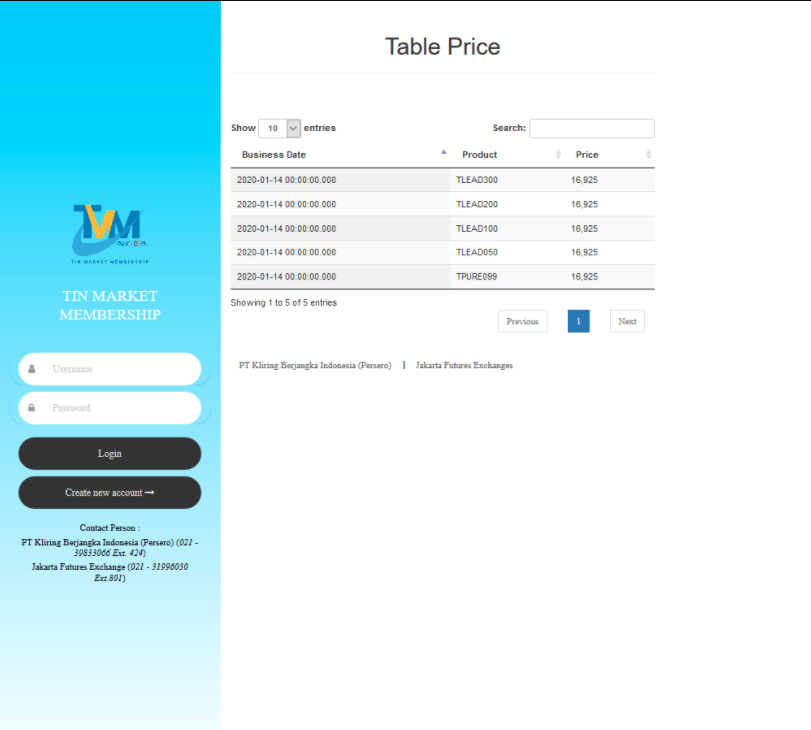811x730 pixels.
Task: Go to Next page of table
Action: click(x=627, y=321)
